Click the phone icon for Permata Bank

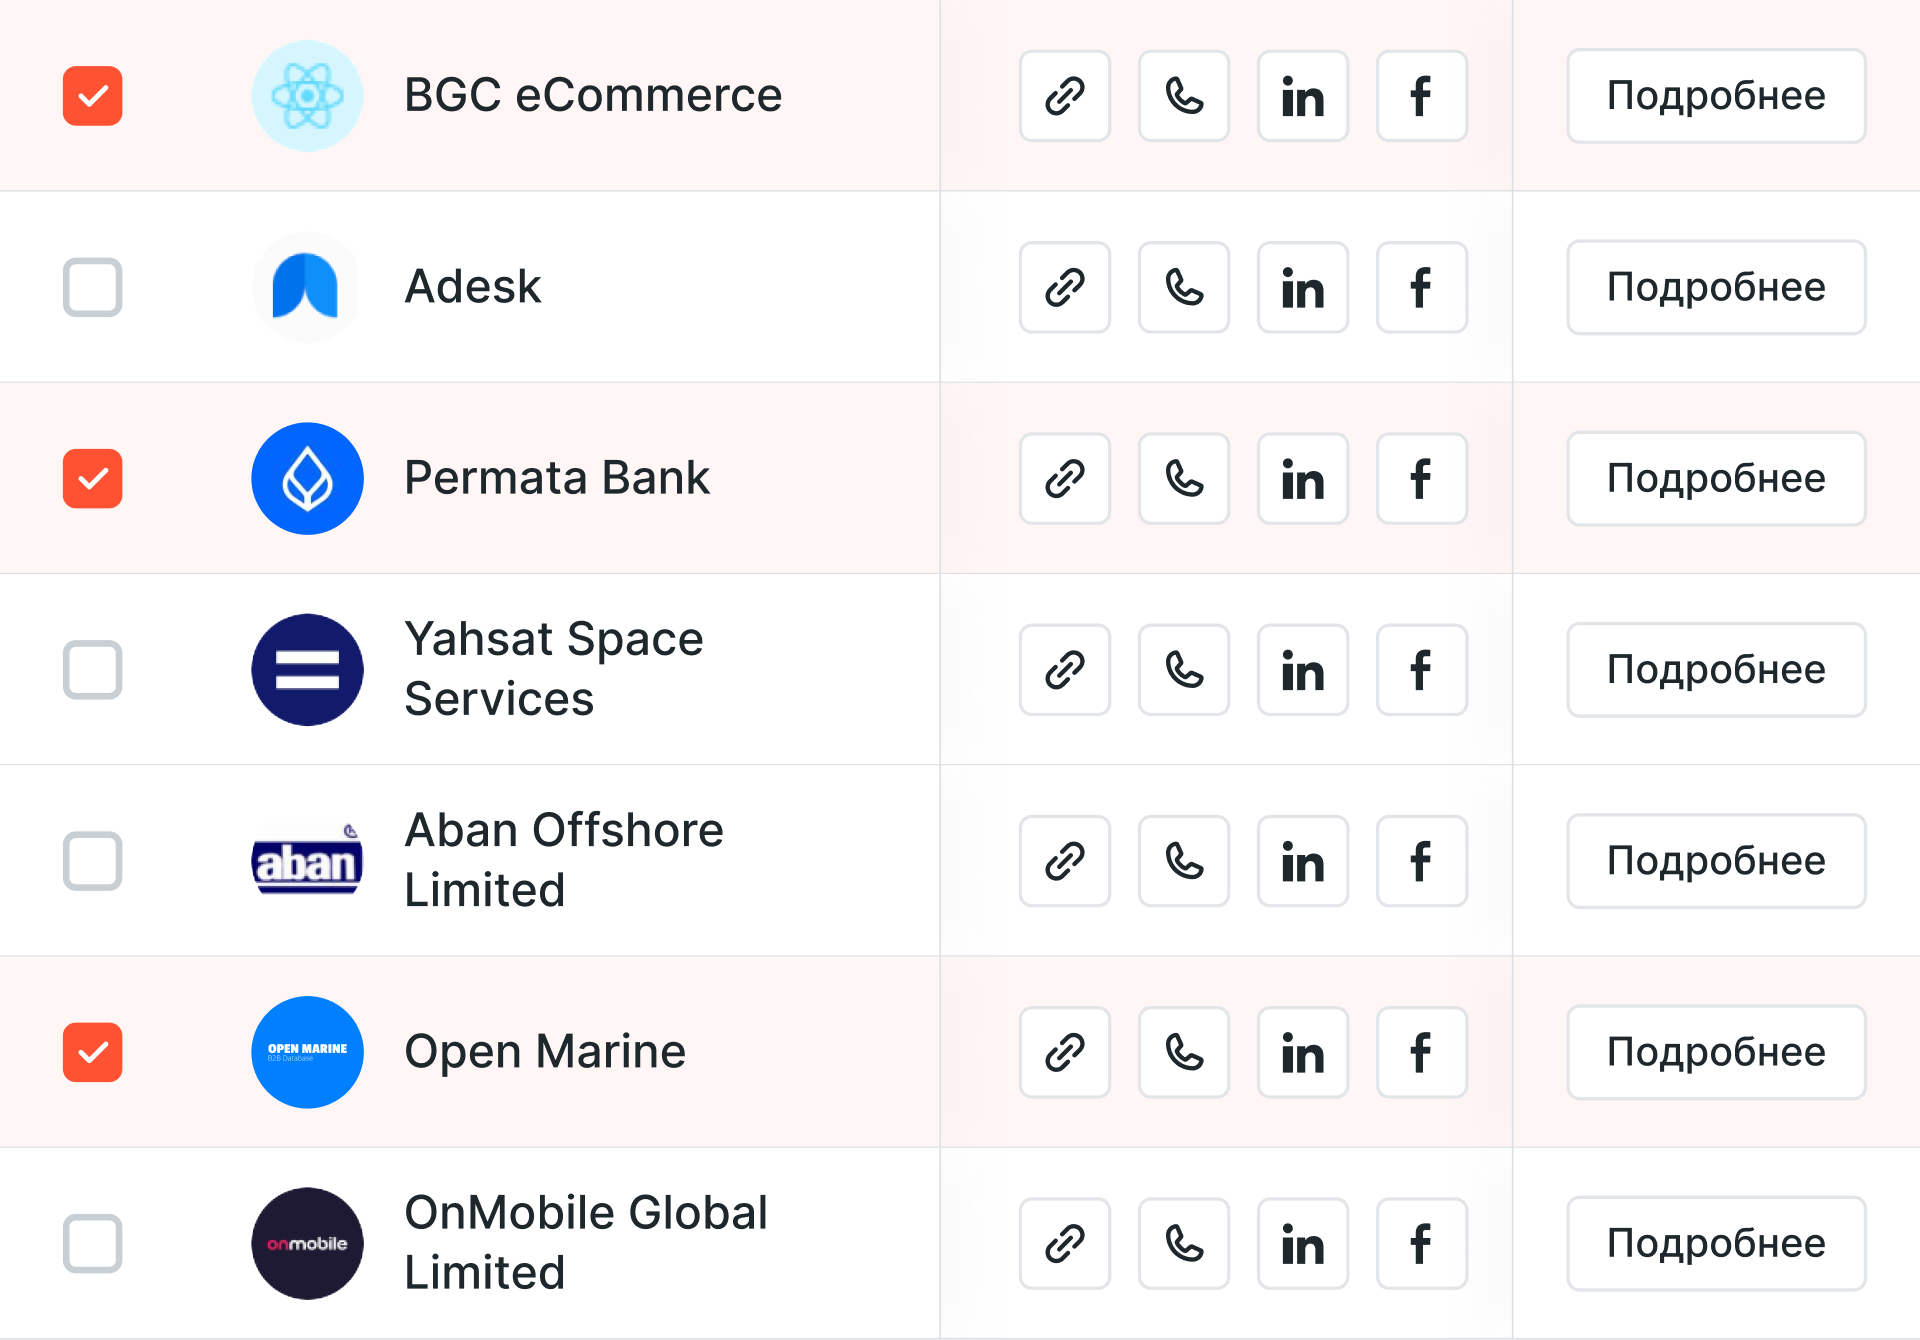(x=1183, y=479)
